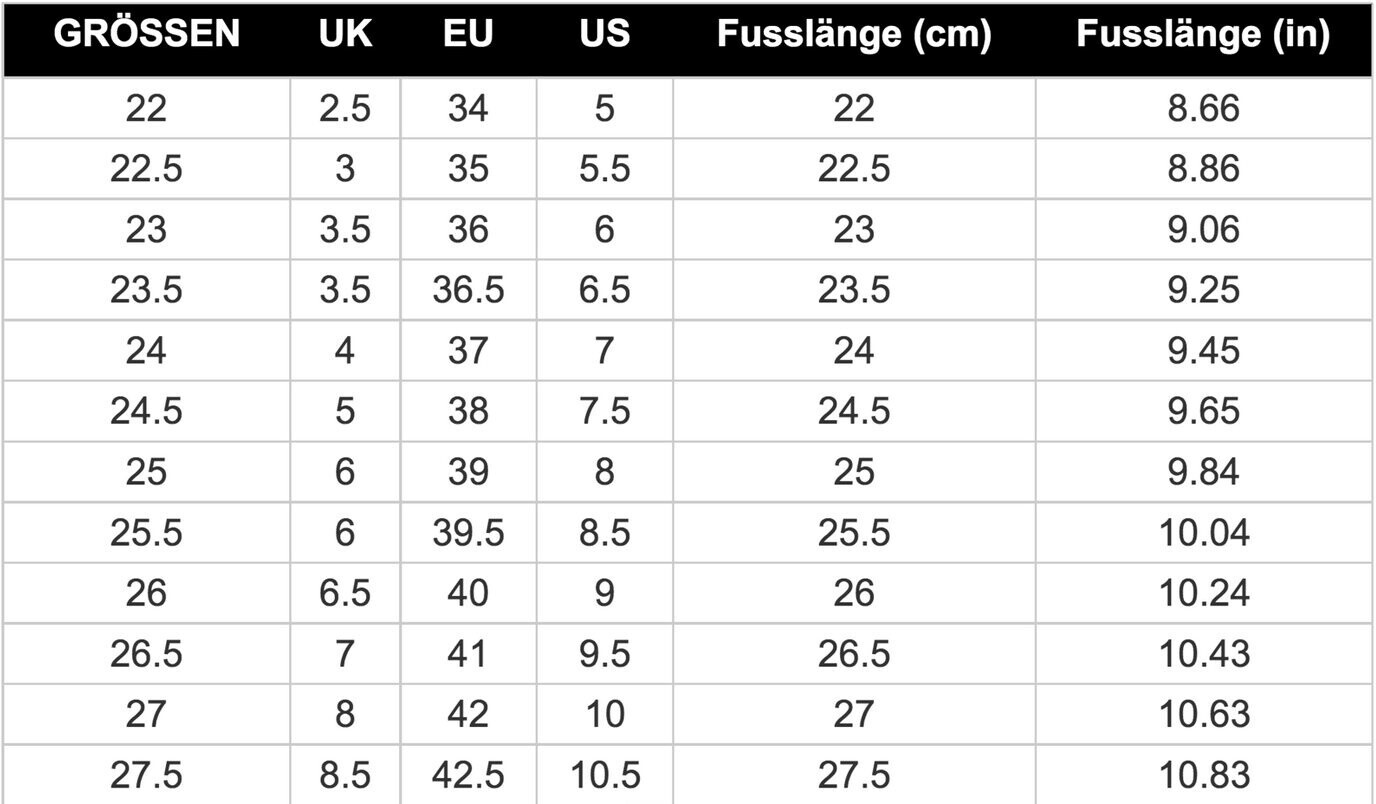1376x804 pixels.
Task: Select the 10.83 inch cell
Action: click(x=1203, y=775)
